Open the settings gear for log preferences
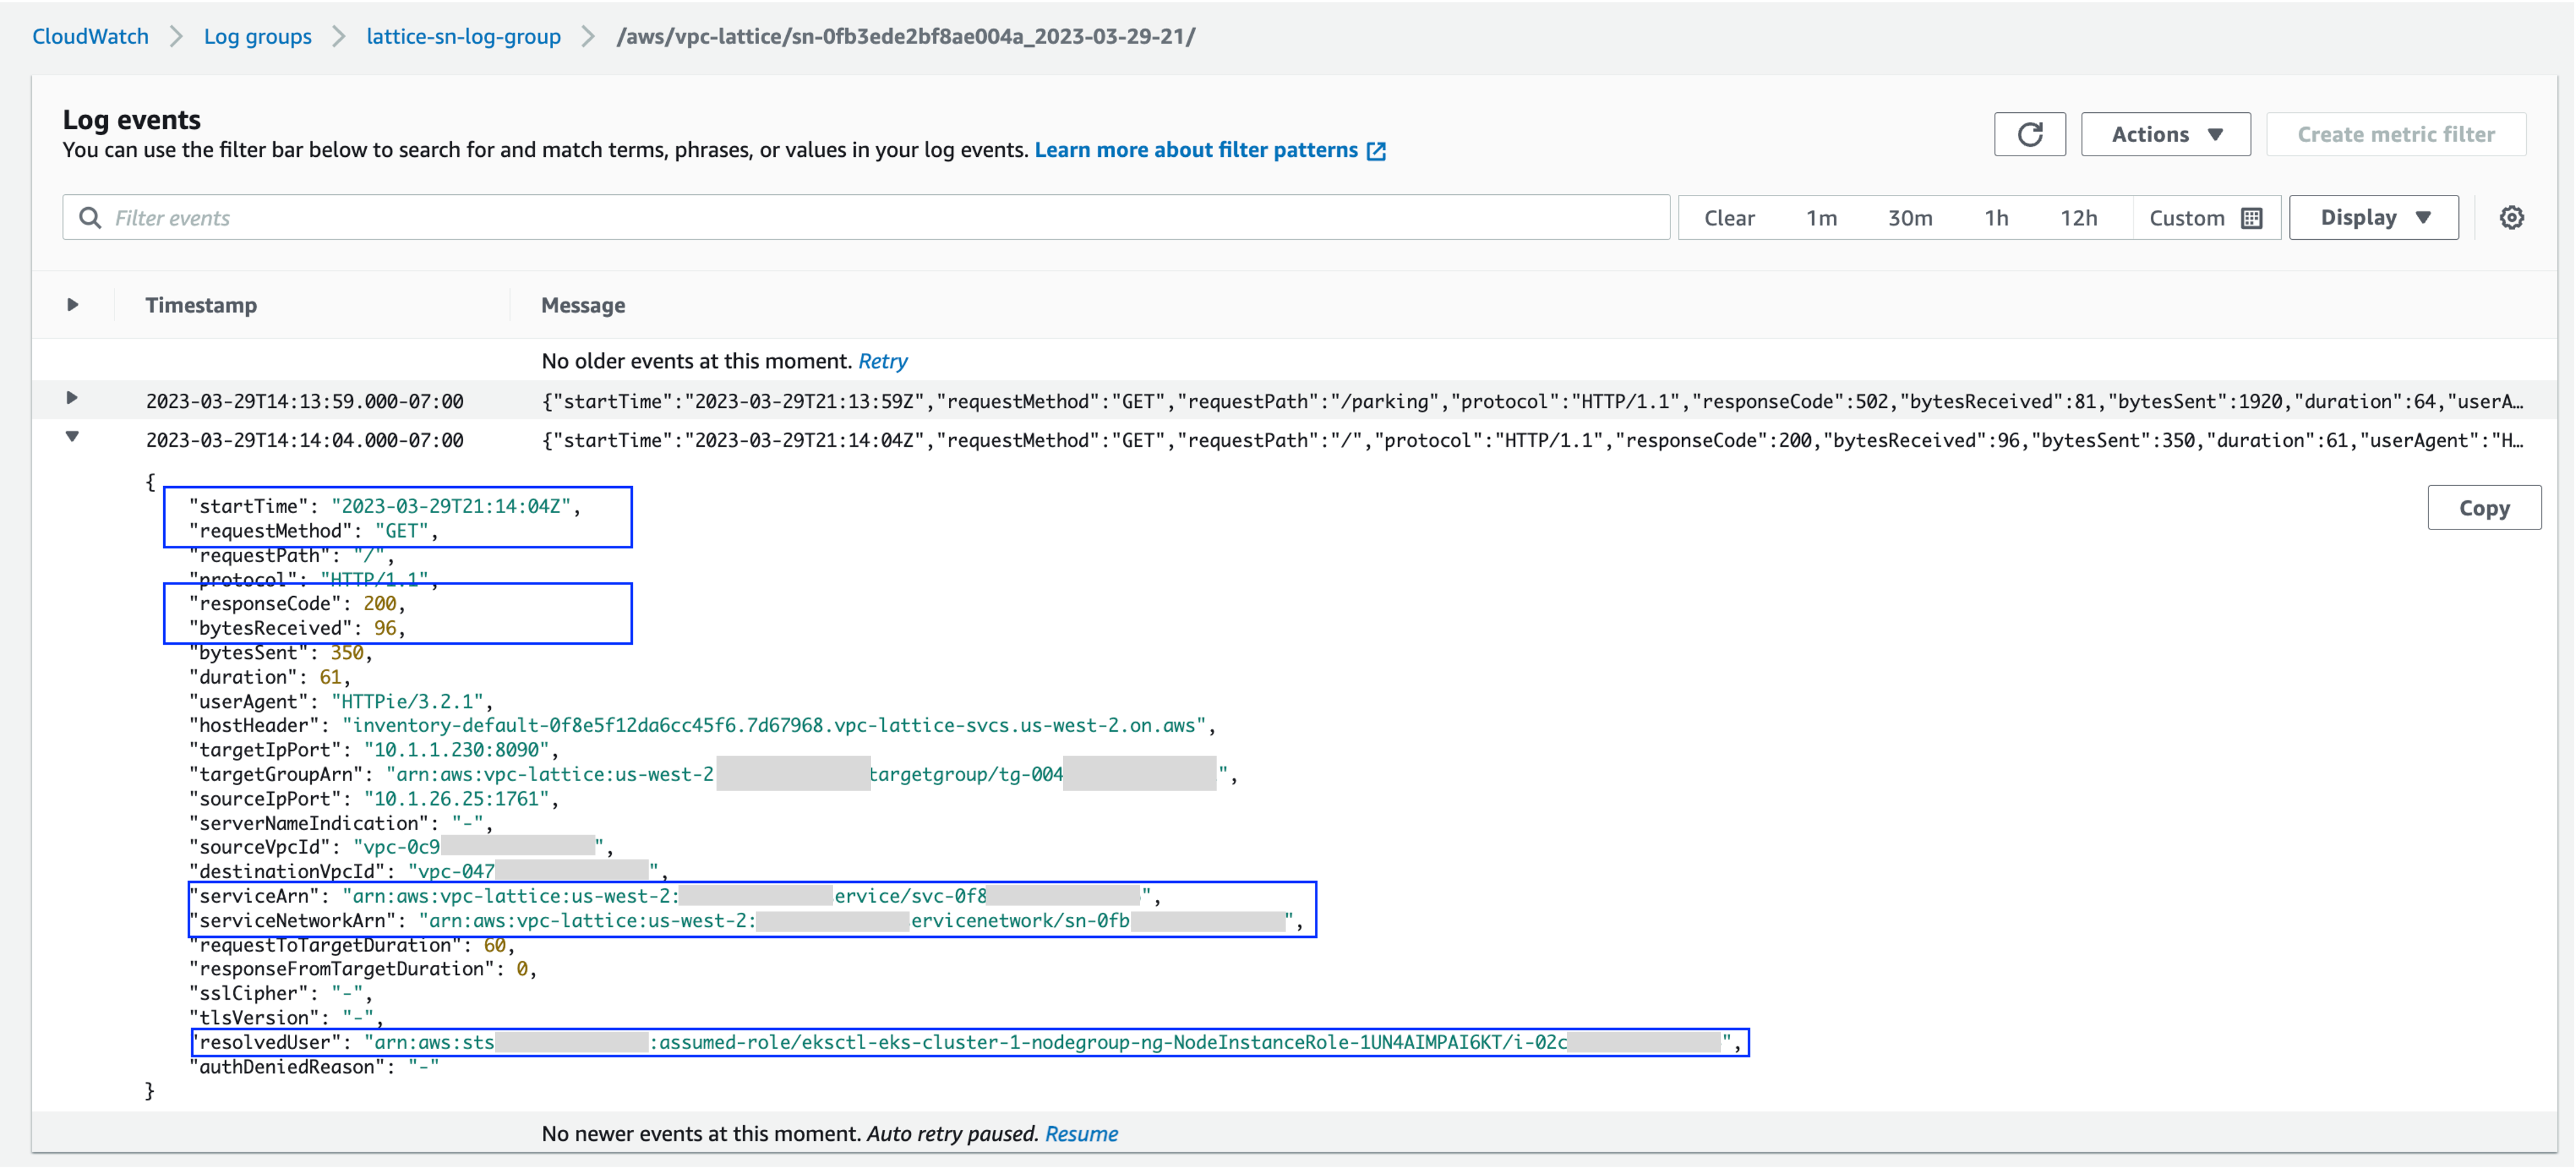 pyautogui.click(x=2512, y=217)
